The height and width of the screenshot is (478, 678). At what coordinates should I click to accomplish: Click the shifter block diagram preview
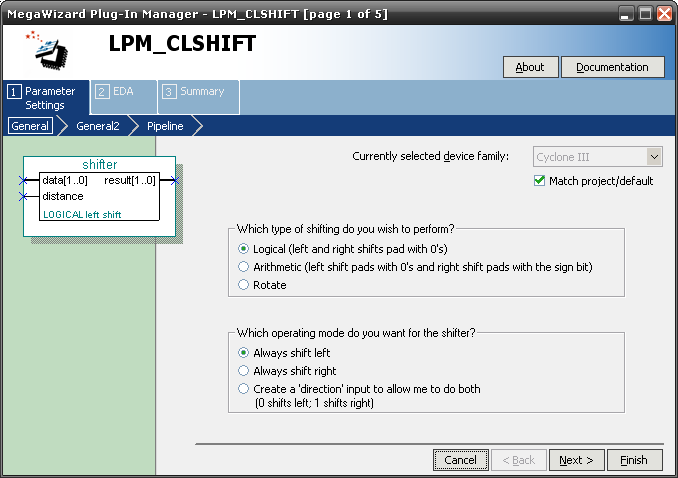[99, 197]
